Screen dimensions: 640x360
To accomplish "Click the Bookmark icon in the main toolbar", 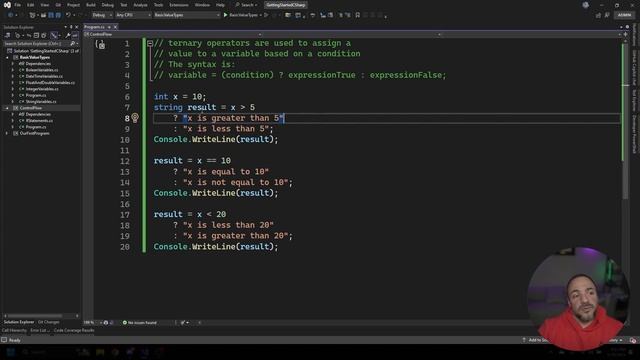I will click(x=358, y=15).
